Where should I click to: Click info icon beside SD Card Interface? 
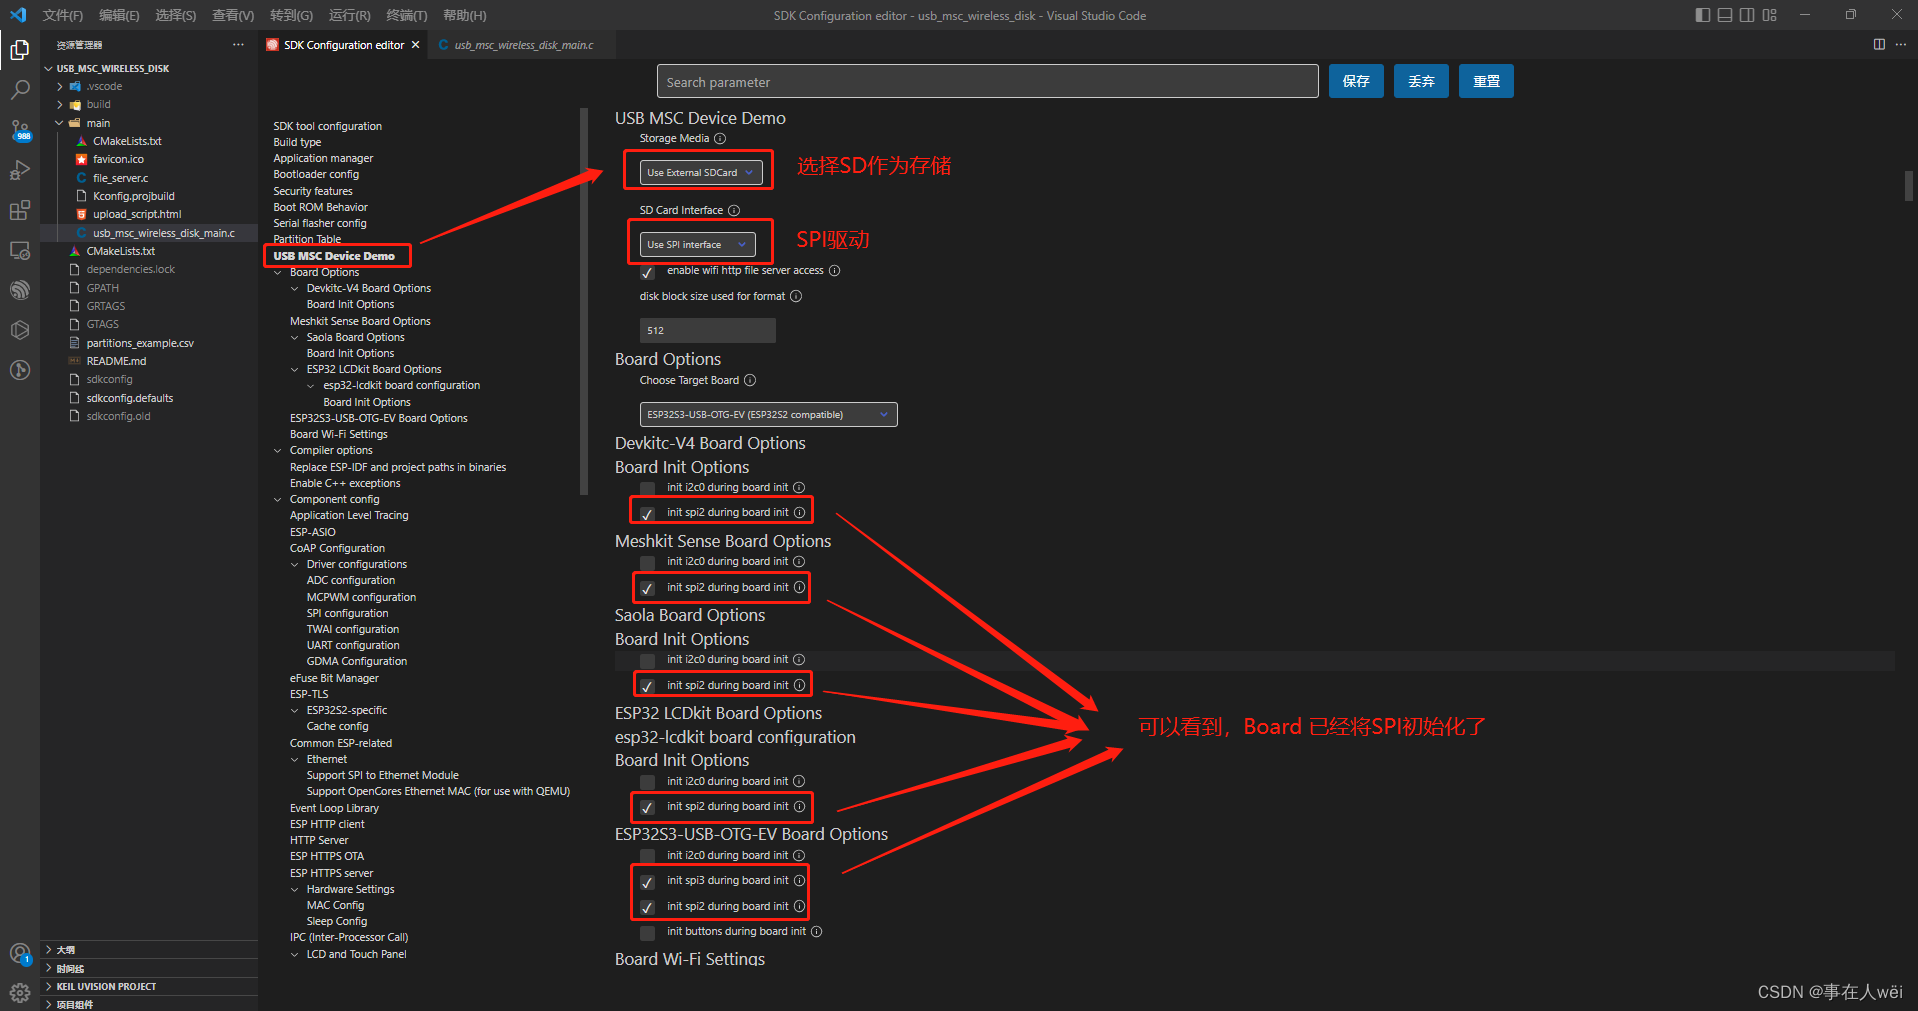click(734, 211)
